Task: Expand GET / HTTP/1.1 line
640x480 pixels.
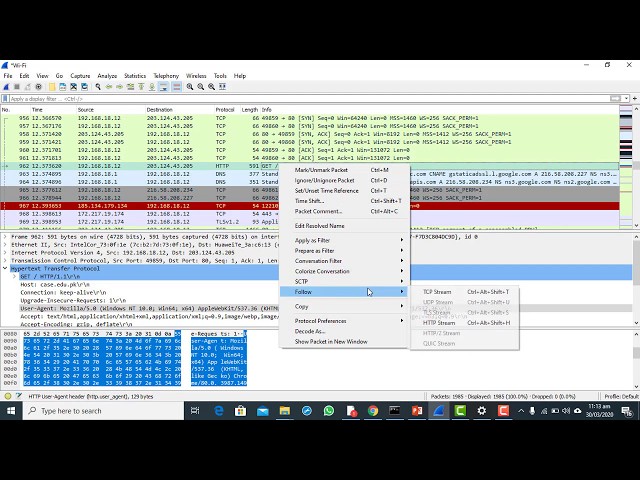Action: pos(15,276)
